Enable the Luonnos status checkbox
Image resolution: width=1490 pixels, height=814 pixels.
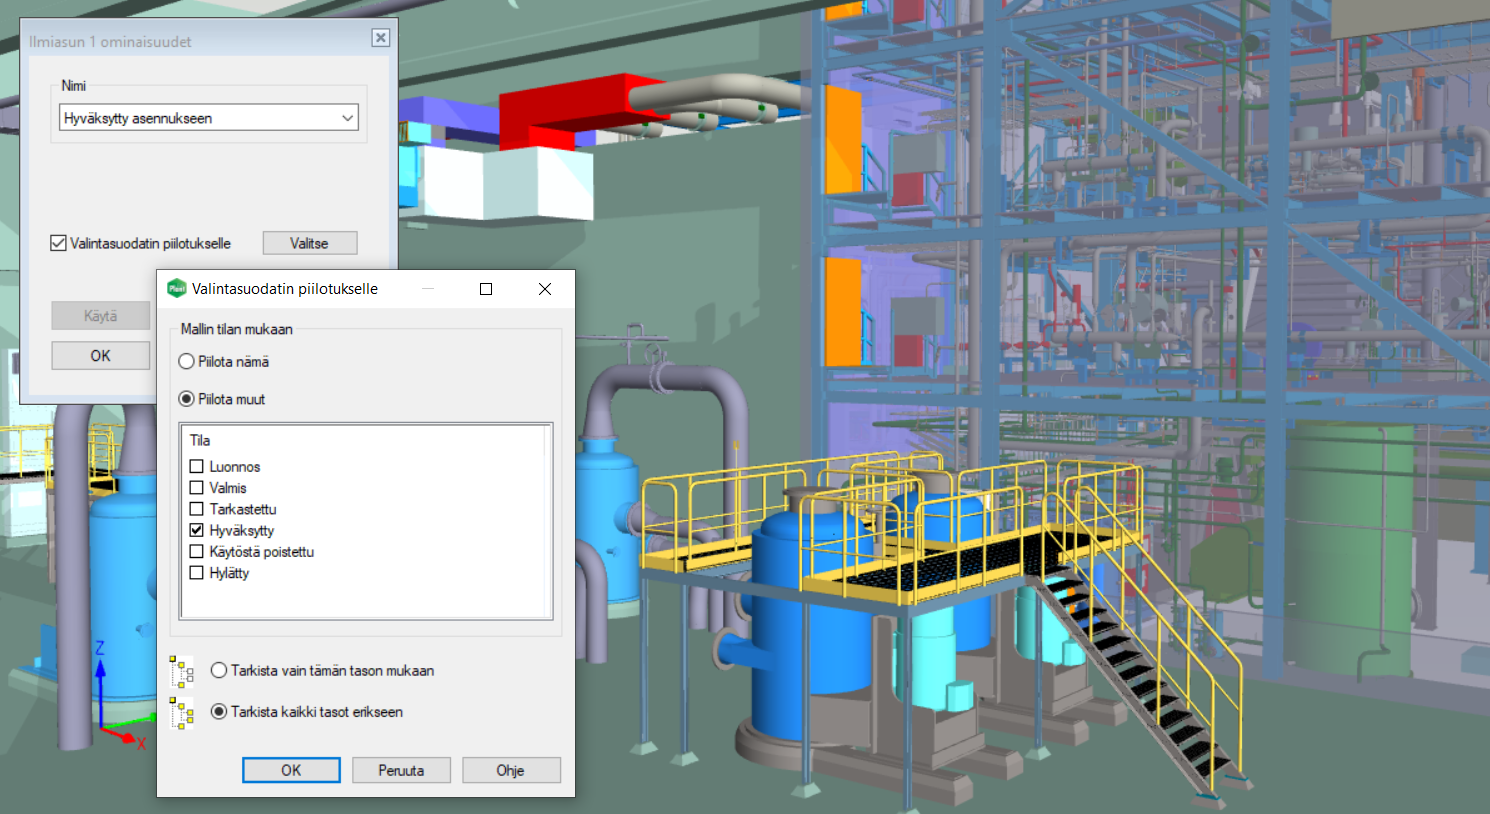(197, 467)
